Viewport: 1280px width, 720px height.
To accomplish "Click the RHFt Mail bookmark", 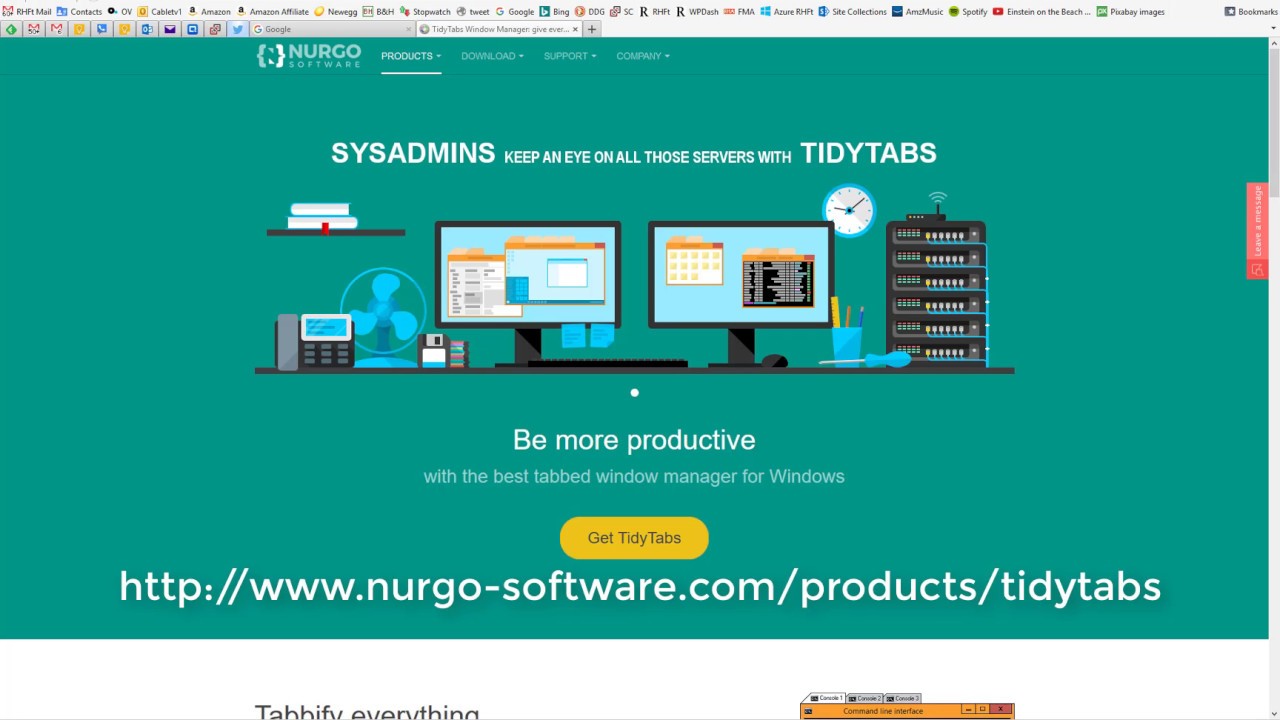I will [x=27, y=11].
